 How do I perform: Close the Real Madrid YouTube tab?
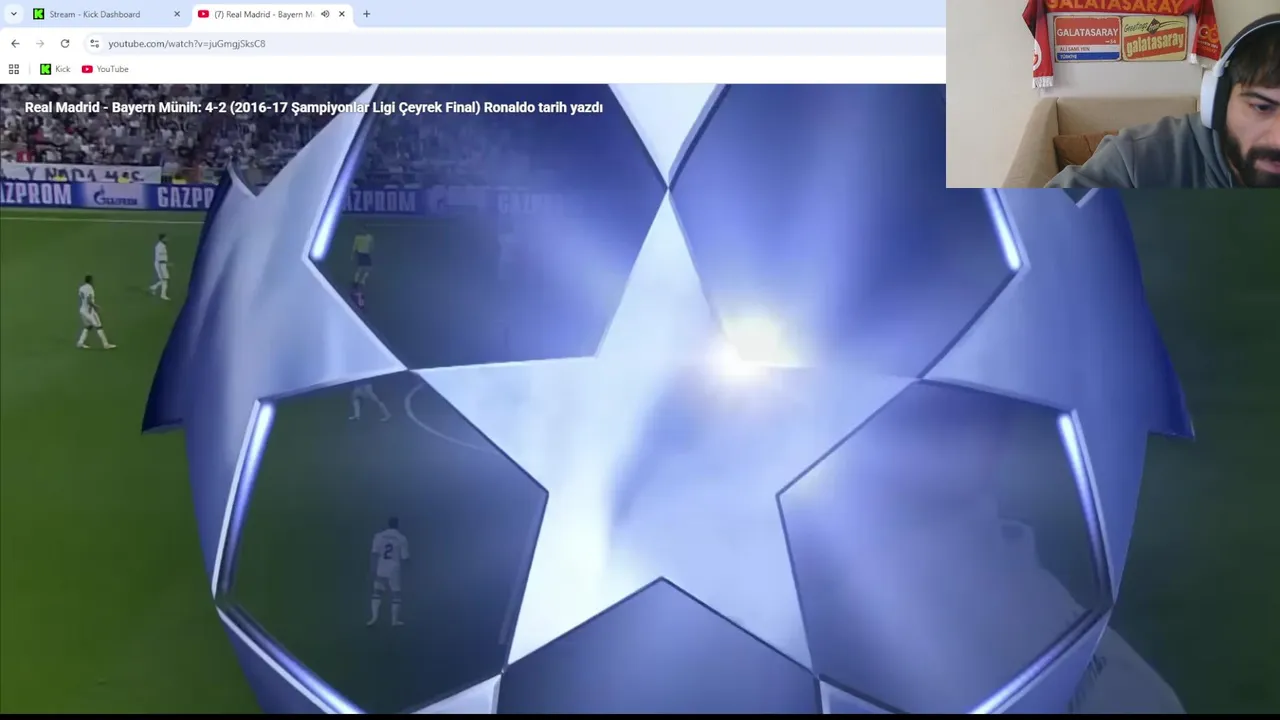(342, 14)
